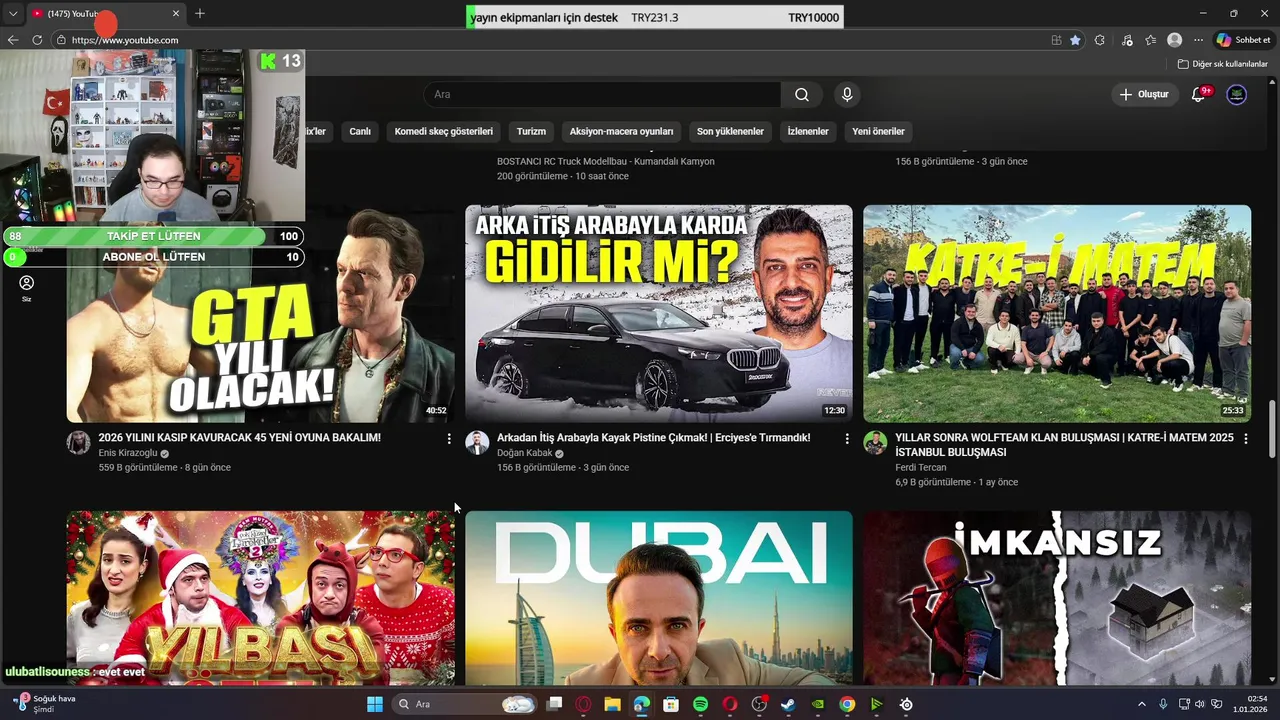Open browser extensions puzzle icon
This screenshot has width=1280, height=720.
[x=1100, y=40]
